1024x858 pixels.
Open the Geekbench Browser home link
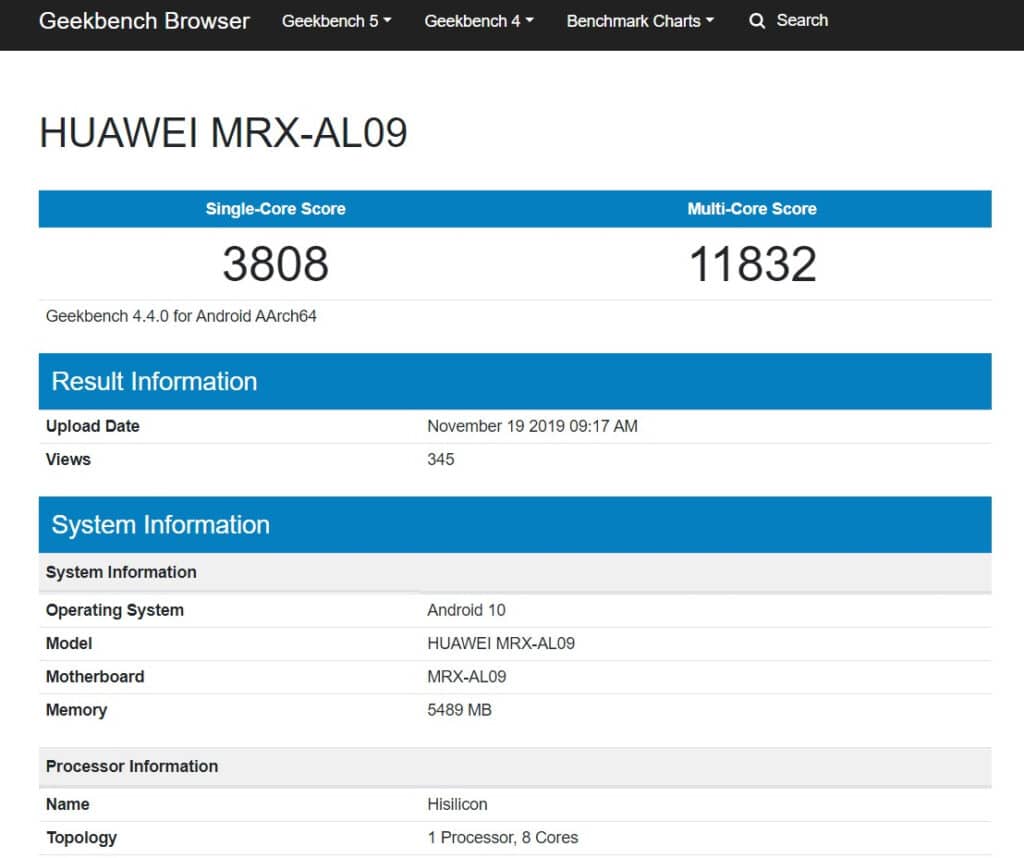144,21
